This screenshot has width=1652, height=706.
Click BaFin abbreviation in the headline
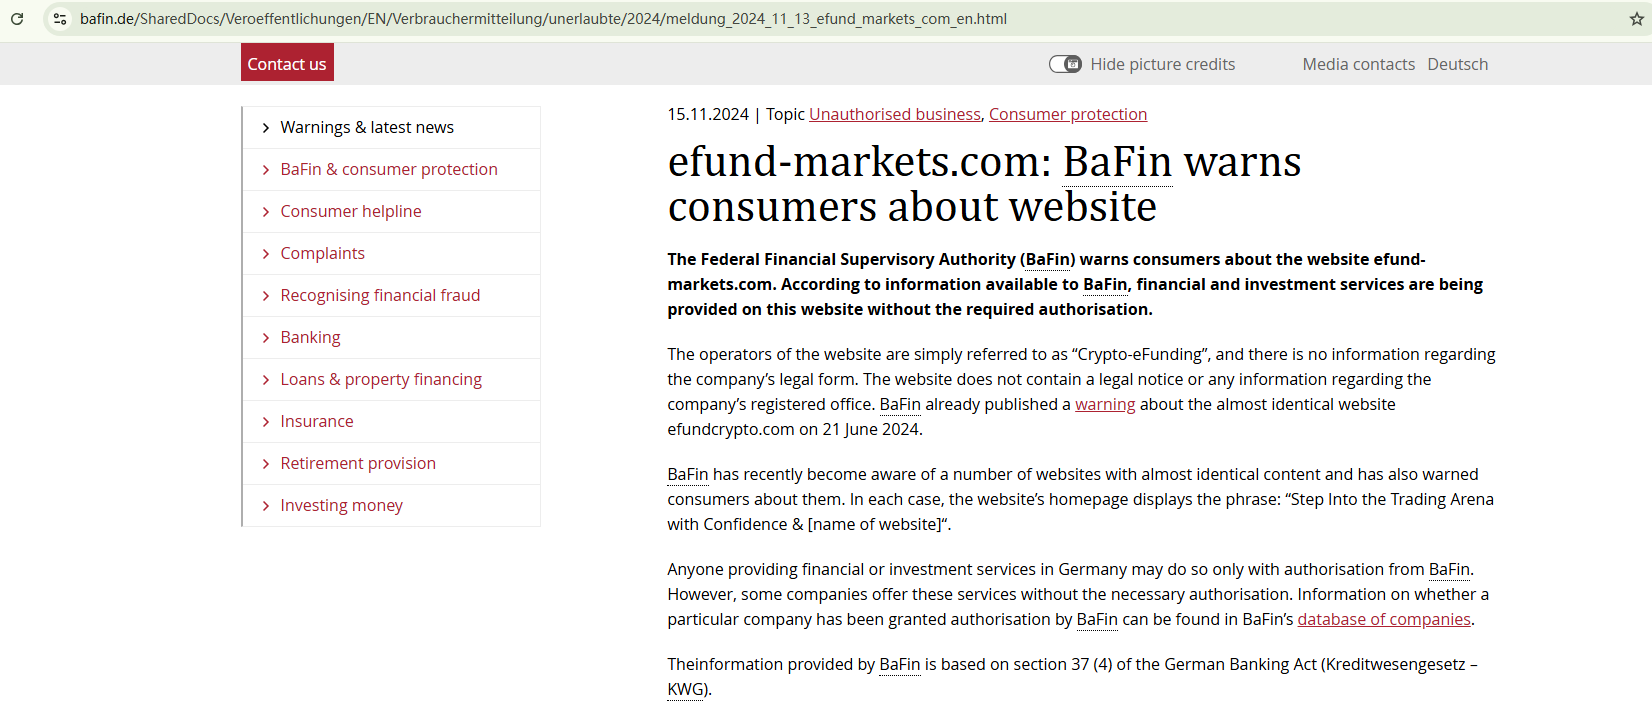(1117, 162)
